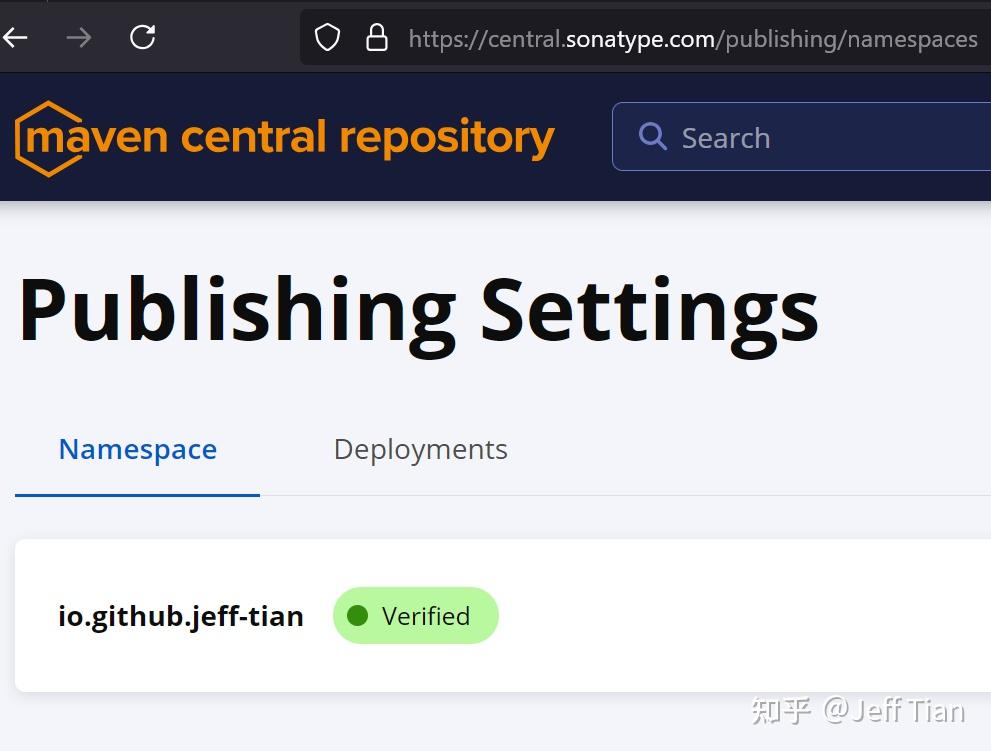Click the shield tracking protection icon
The height and width of the screenshot is (751, 991).
tap(327, 37)
